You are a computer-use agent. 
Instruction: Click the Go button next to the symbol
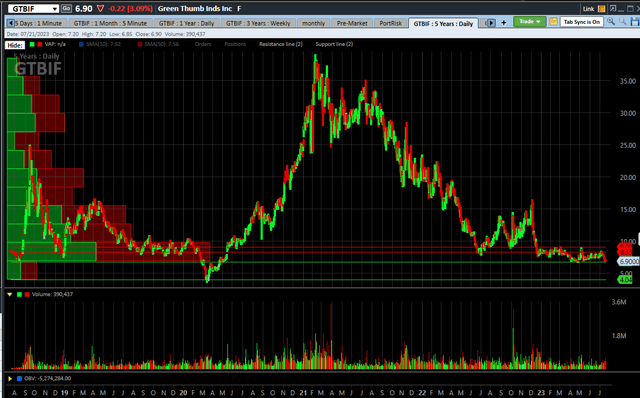coord(66,8)
